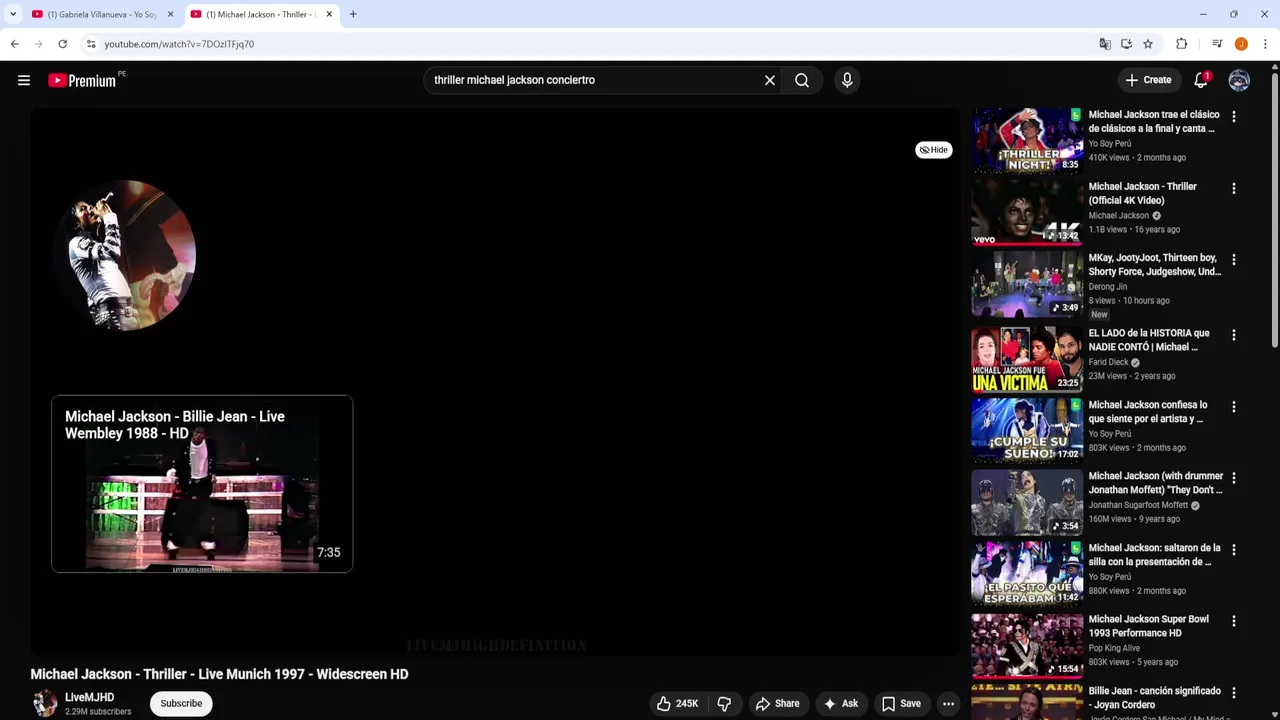Open LiveMJHD channel circle on end screen
Image resolution: width=1280 pixels, height=720 pixels.
tap(125, 255)
